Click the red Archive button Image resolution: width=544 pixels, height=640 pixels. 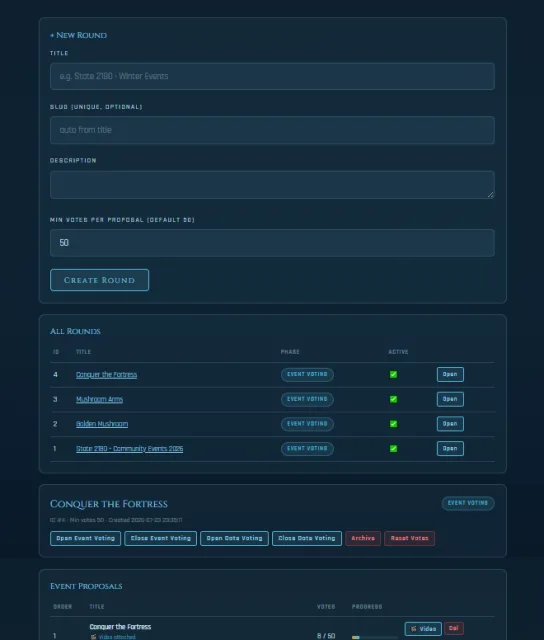(363, 538)
